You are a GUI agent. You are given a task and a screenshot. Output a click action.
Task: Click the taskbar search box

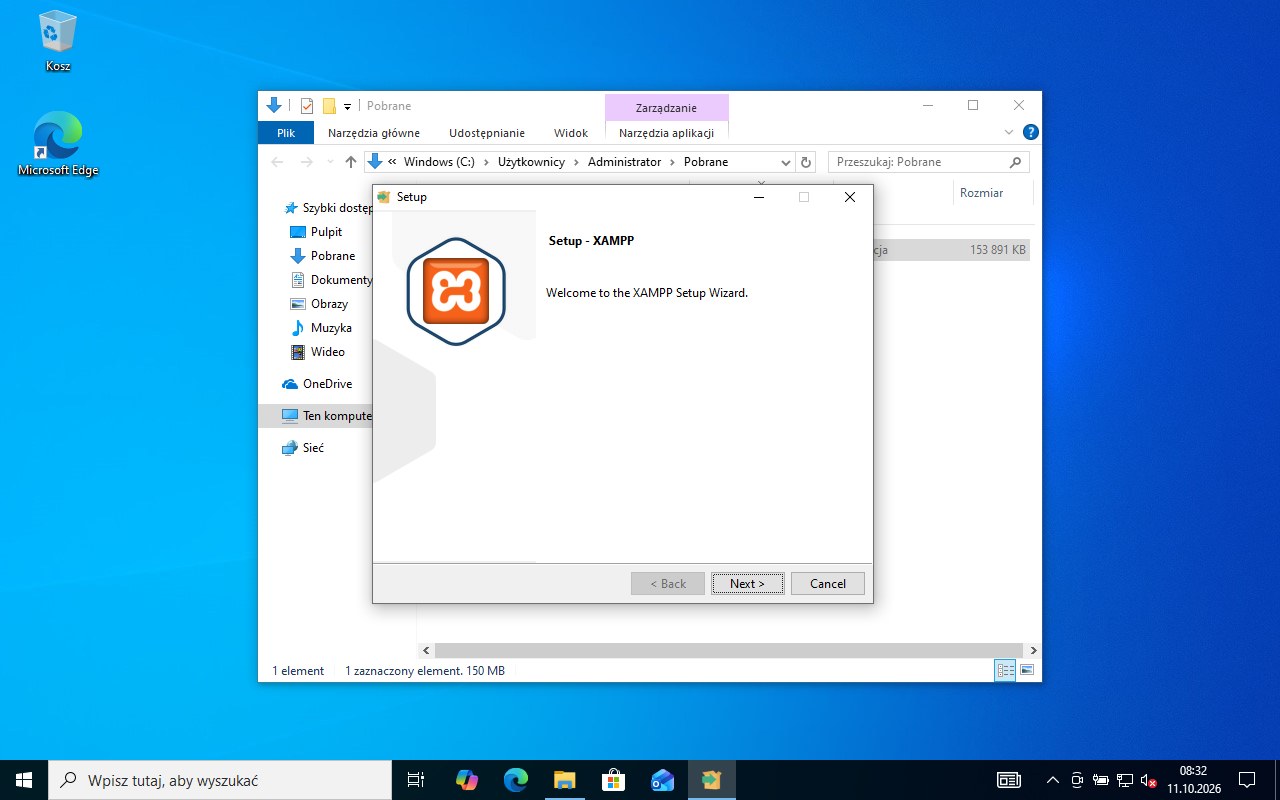(x=220, y=780)
